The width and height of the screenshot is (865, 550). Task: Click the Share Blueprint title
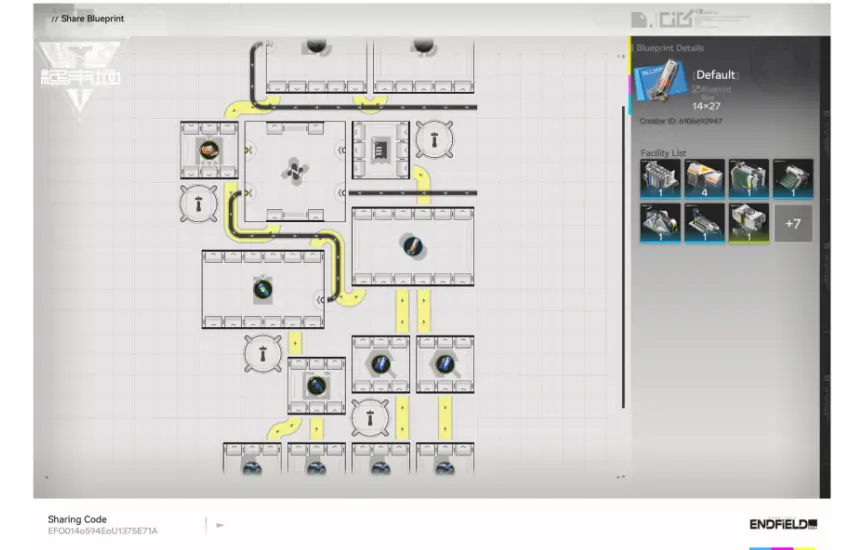click(x=92, y=18)
